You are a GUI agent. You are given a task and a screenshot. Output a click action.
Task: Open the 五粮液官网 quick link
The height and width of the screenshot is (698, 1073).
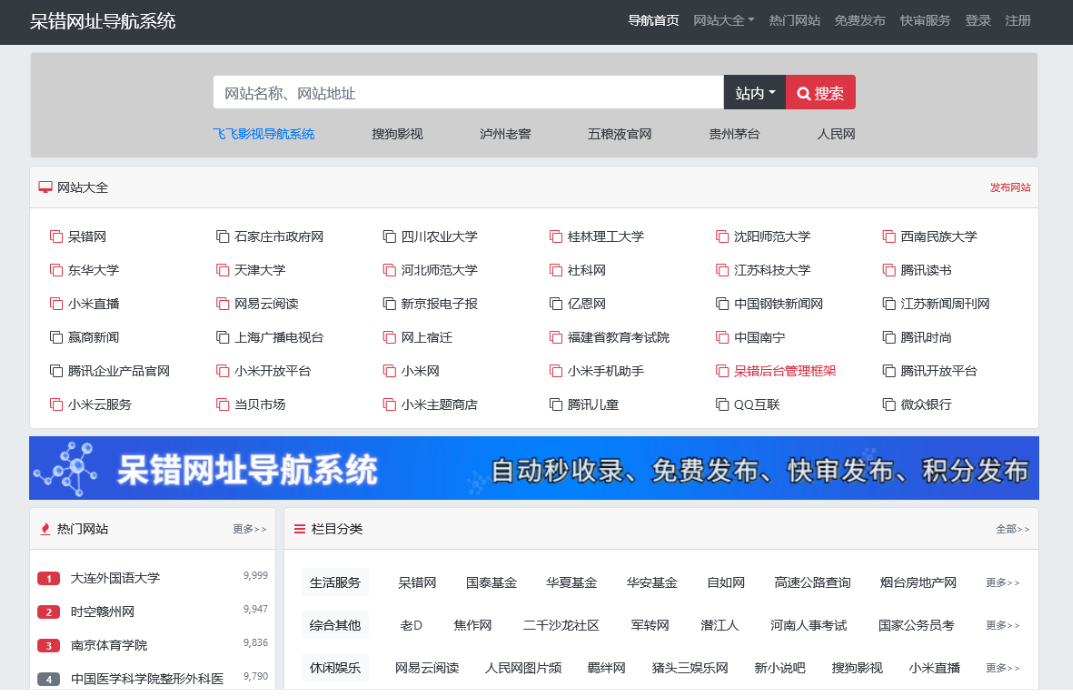click(x=619, y=134)
